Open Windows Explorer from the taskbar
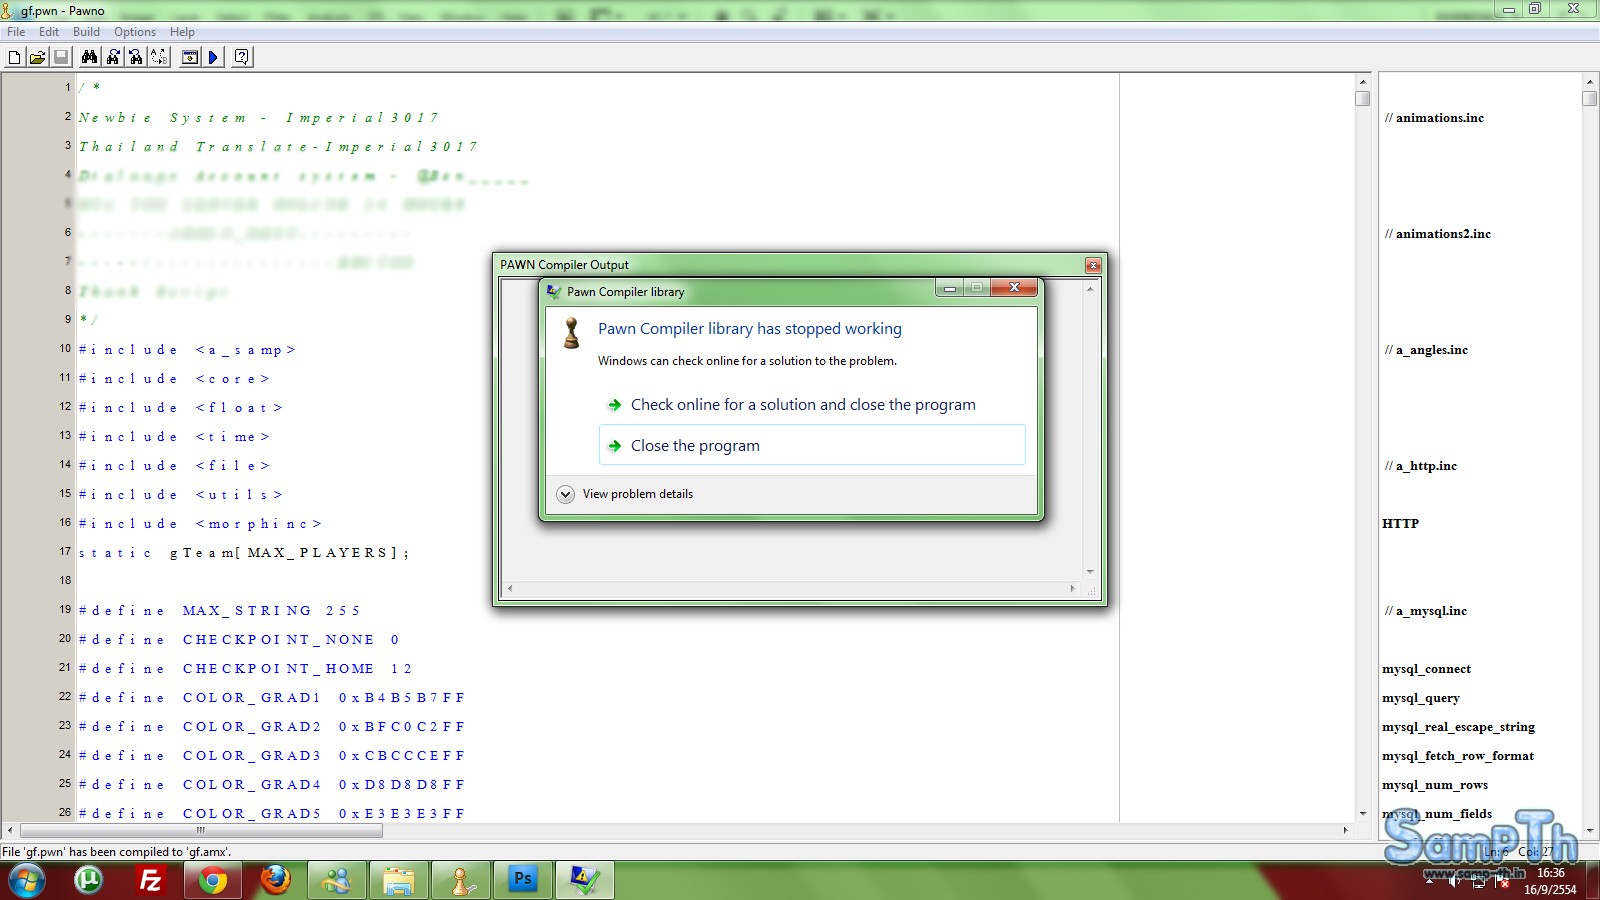This screenshot has width=1600, height=900. coord(399,880)
